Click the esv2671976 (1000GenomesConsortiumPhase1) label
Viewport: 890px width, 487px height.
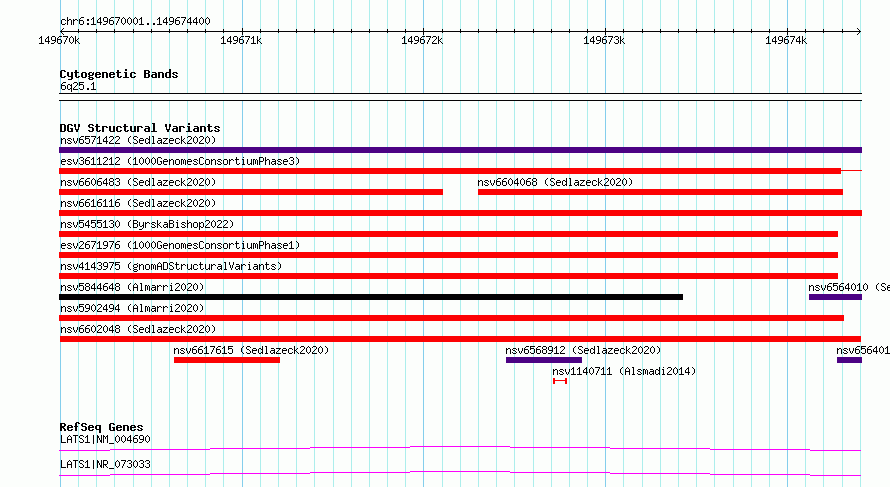(180, 245)
